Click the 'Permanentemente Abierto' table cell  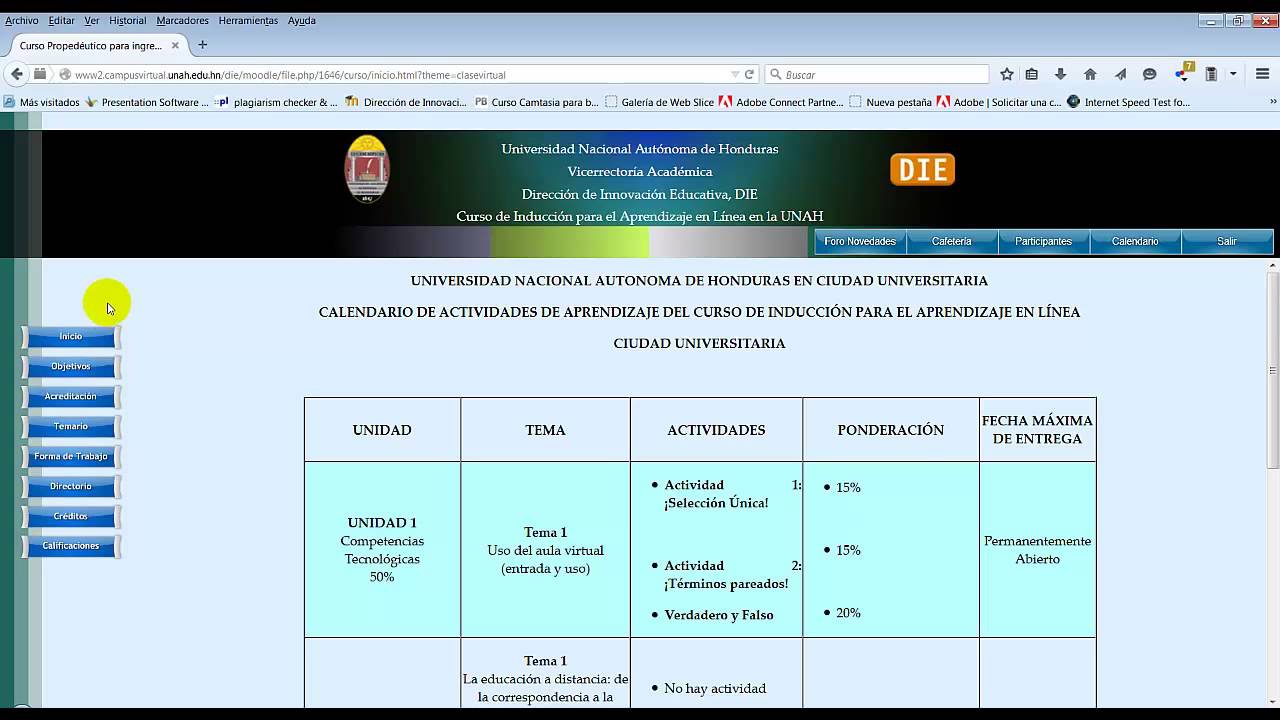[1037, 550]
